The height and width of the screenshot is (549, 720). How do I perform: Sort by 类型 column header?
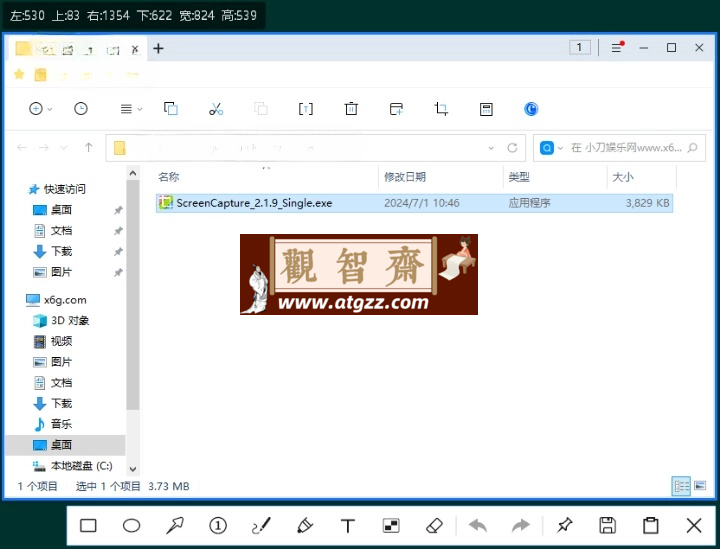[x=519, y=177]
